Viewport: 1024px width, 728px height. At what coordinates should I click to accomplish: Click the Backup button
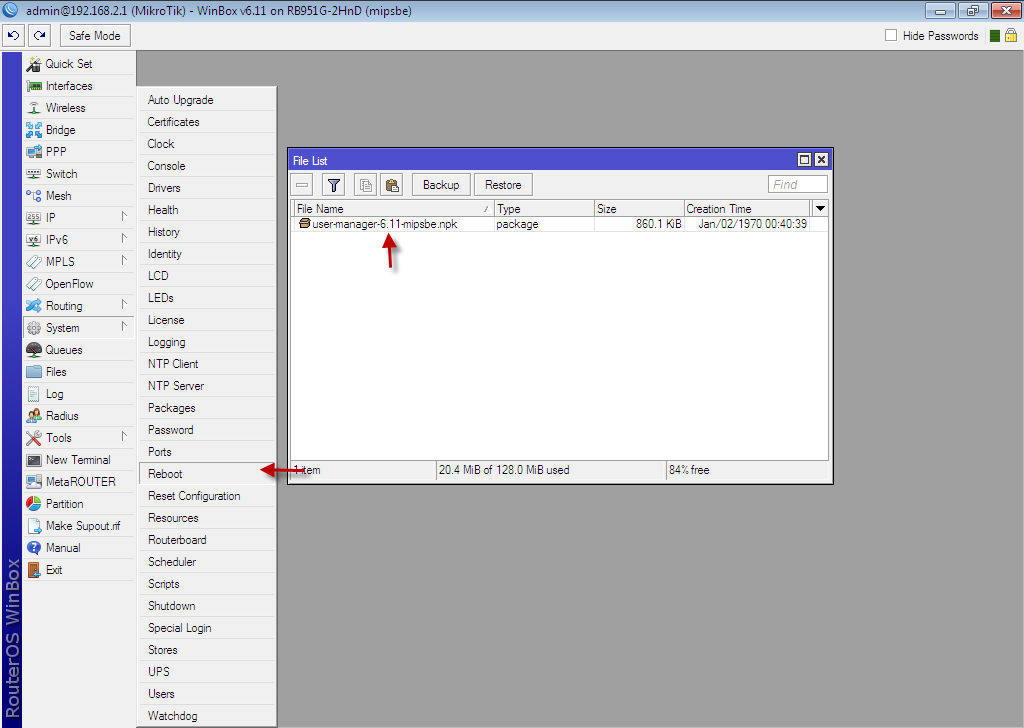tap(441, 185)
